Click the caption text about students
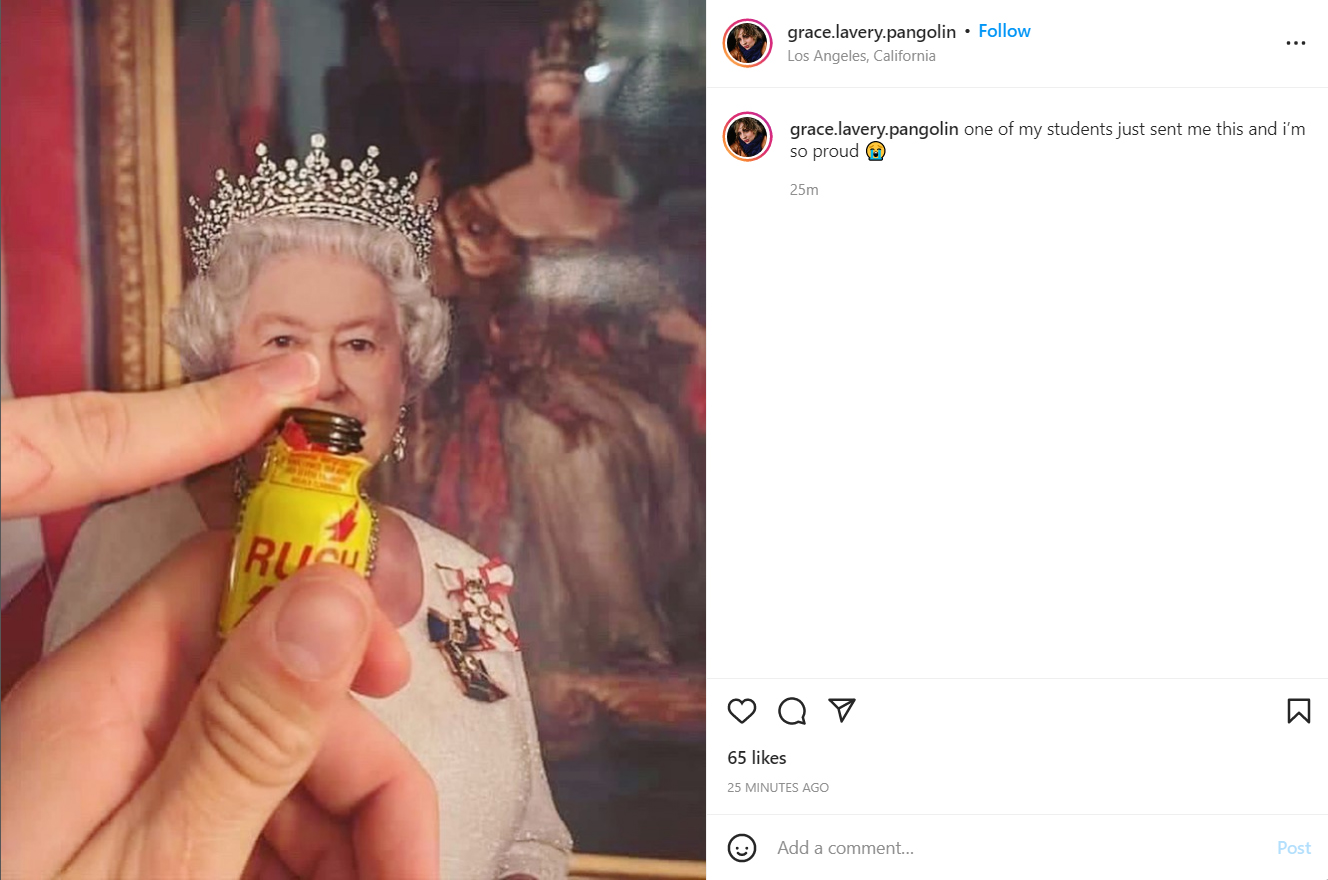Viewport: 1328px width, 880px height. 1047,140
